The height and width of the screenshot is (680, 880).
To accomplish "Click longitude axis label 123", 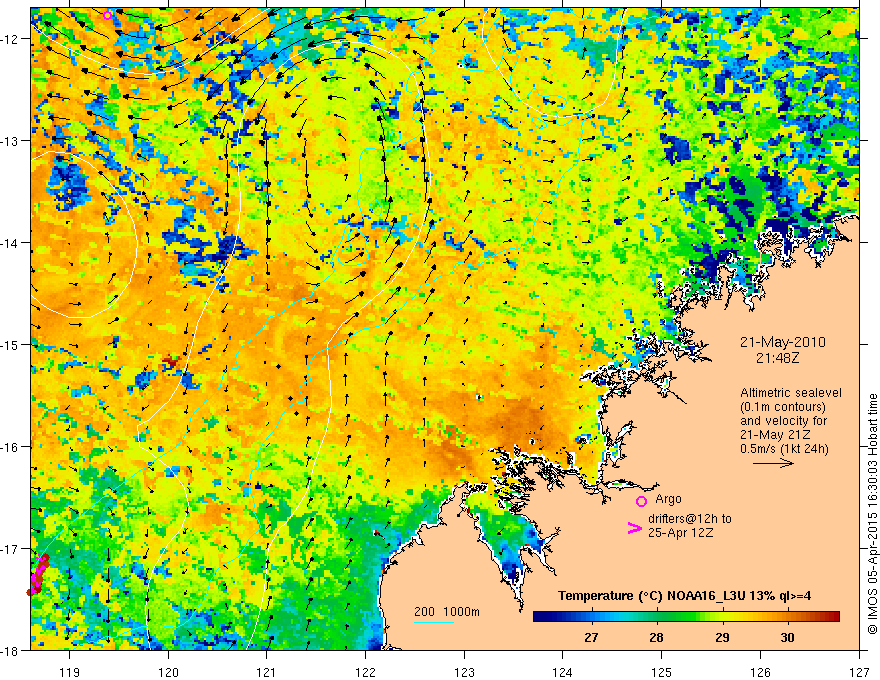I will (464, 672).
